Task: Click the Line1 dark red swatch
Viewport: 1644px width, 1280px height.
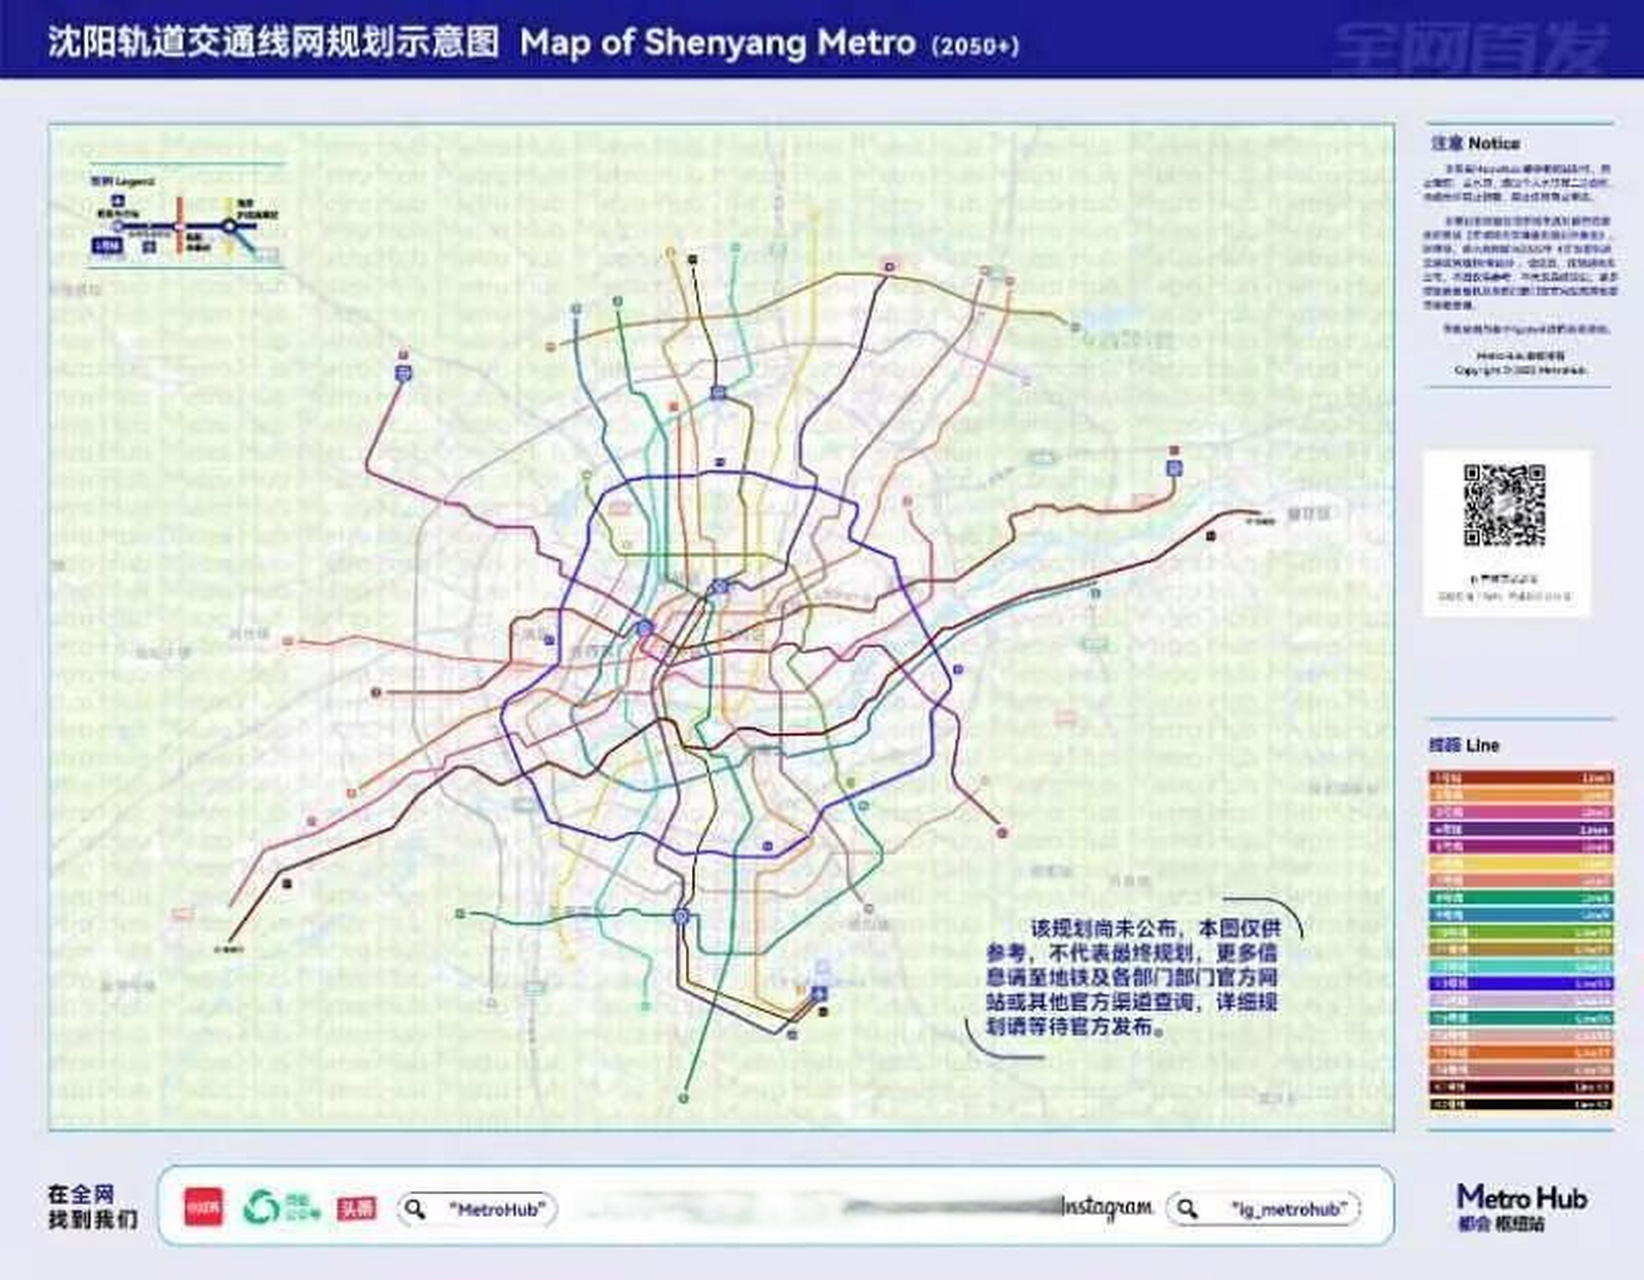Action: pos(1521,778)
